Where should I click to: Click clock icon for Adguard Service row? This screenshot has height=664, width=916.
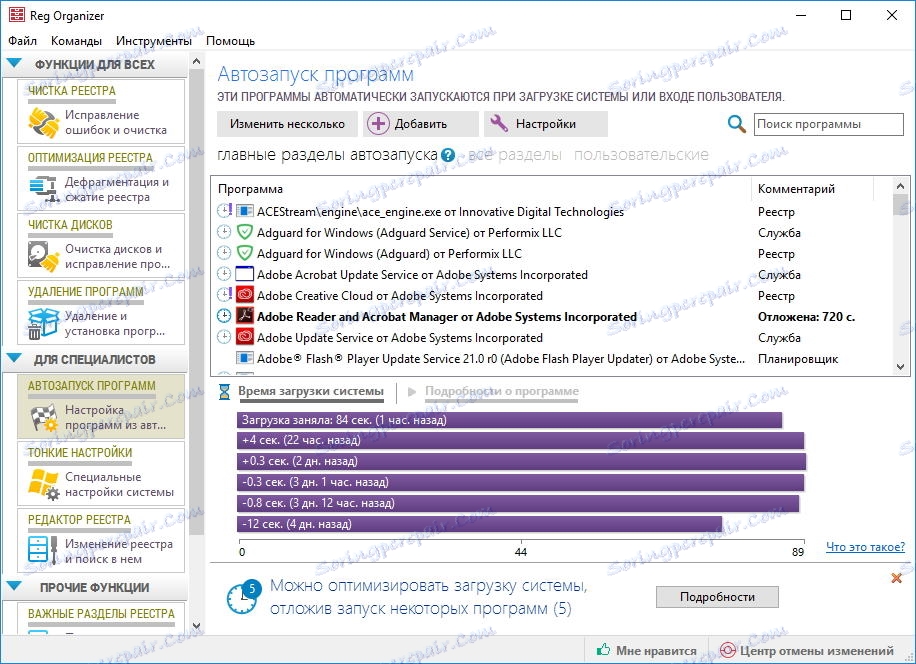pyautogui.click(x=224, y=232)
